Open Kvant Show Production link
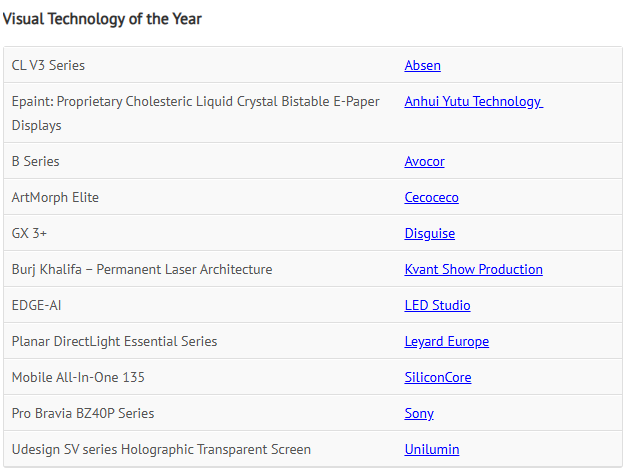This screenshot has width=627, height=473. point(473,269)
